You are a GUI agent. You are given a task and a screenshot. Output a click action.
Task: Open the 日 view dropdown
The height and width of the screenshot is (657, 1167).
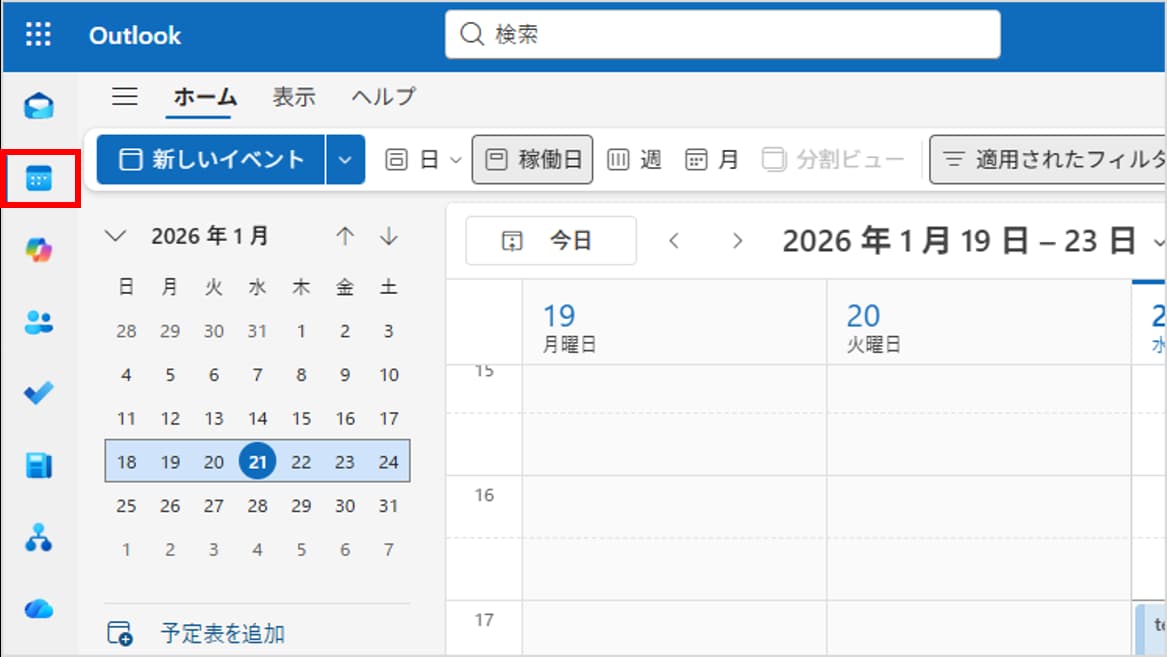pos(424,160)
